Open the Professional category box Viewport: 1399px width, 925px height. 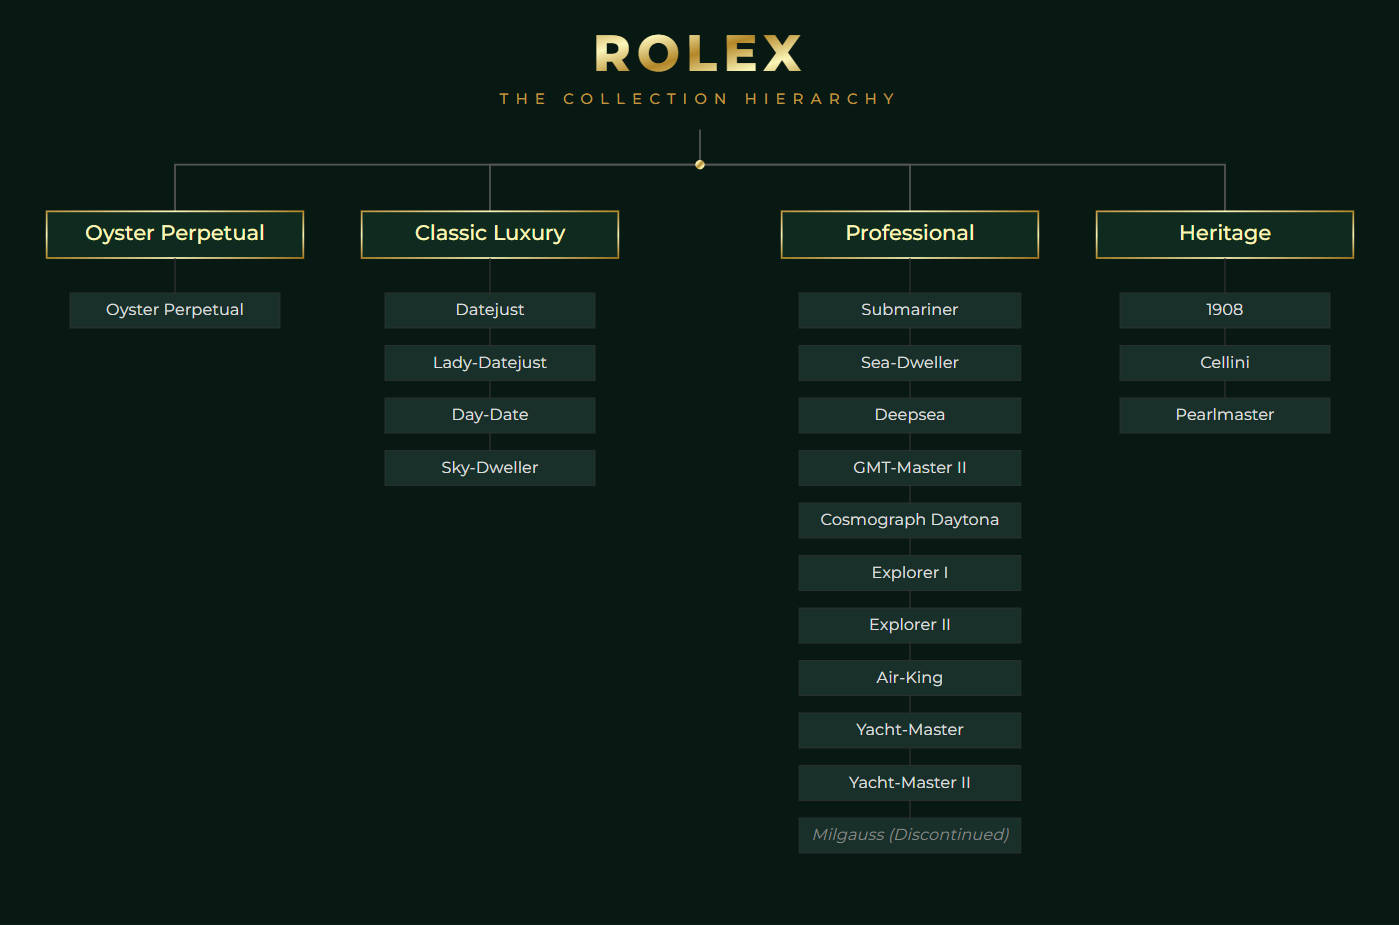909,233
